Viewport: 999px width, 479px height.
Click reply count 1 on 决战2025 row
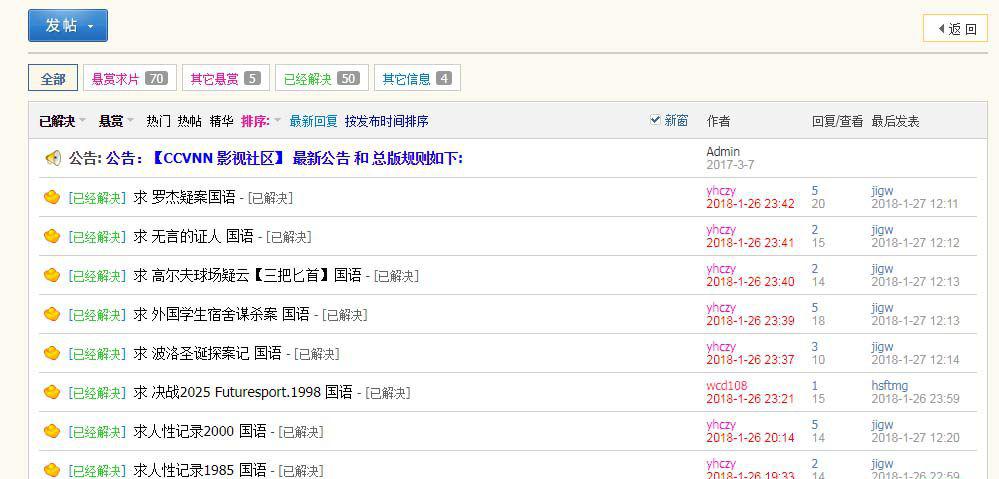815,385
